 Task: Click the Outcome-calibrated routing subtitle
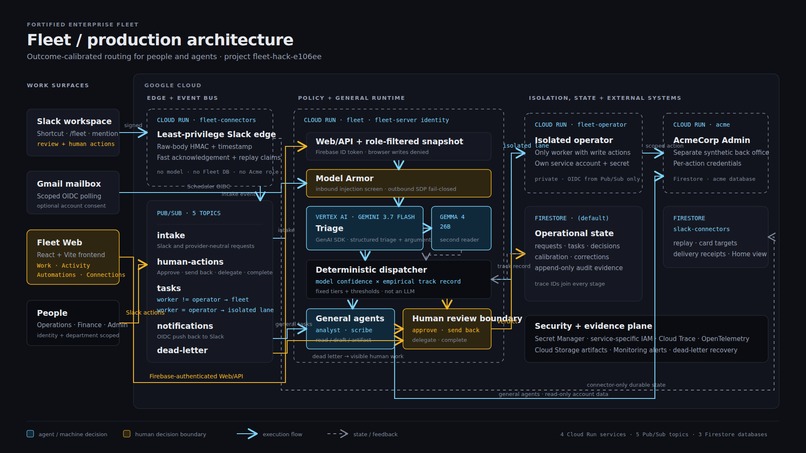tap(174, 57)
